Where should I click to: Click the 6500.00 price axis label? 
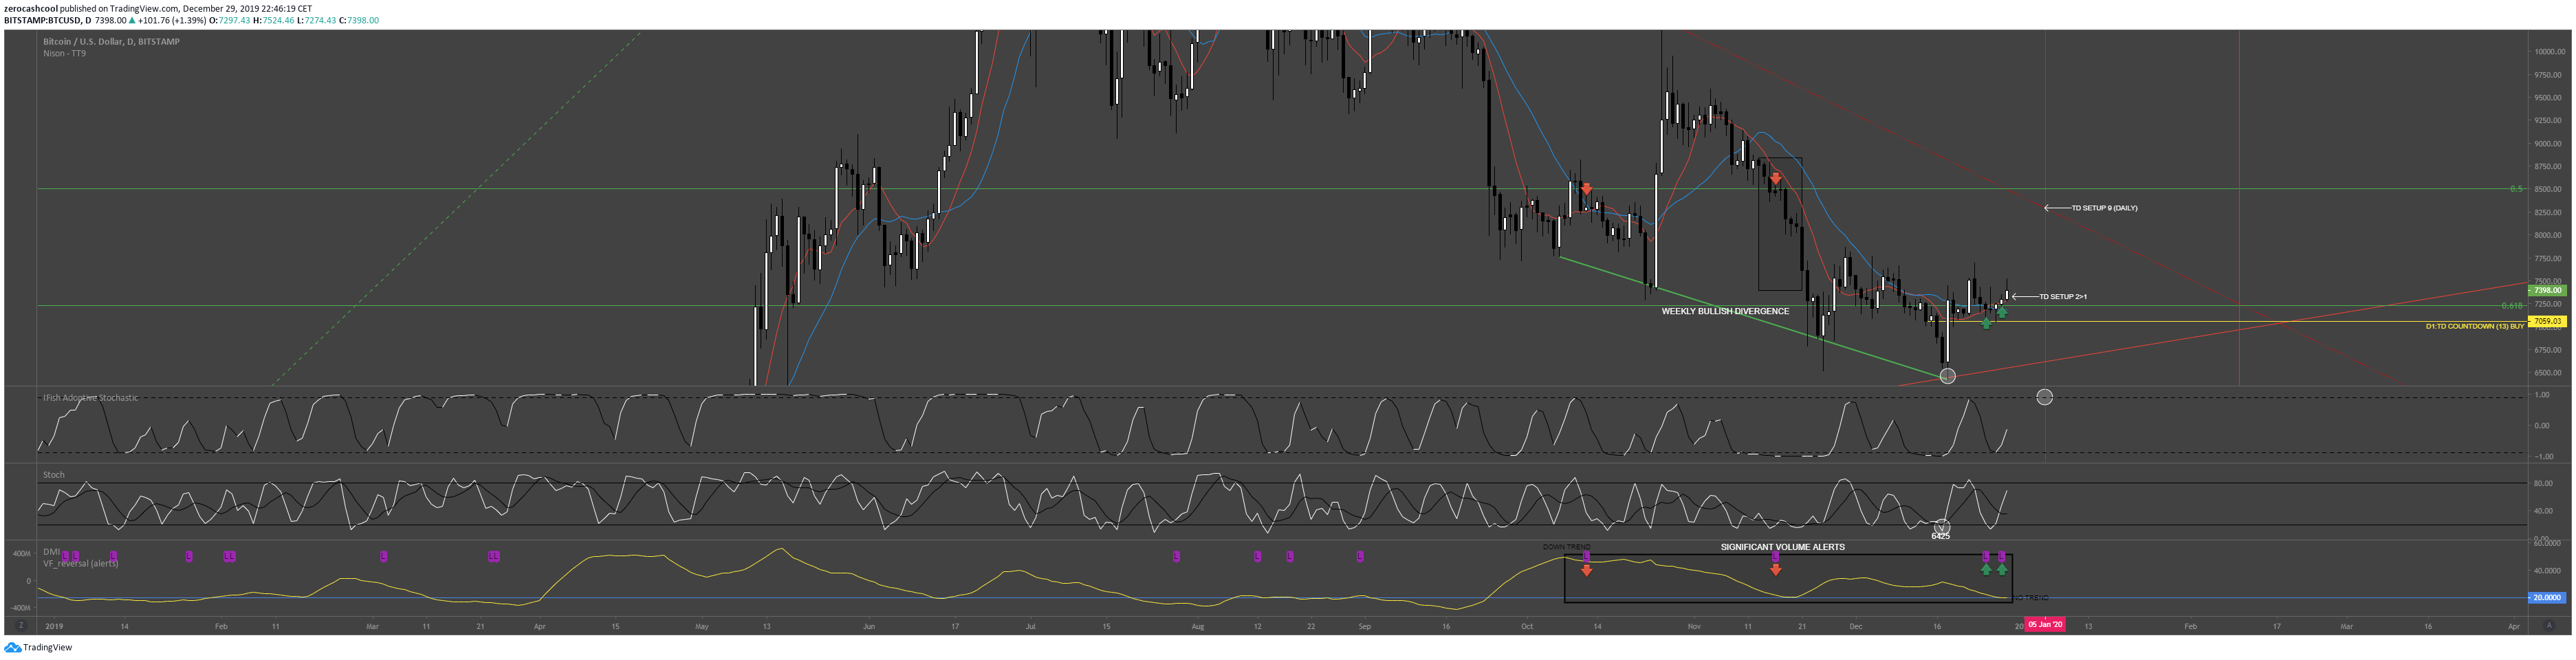(2548, 373)
